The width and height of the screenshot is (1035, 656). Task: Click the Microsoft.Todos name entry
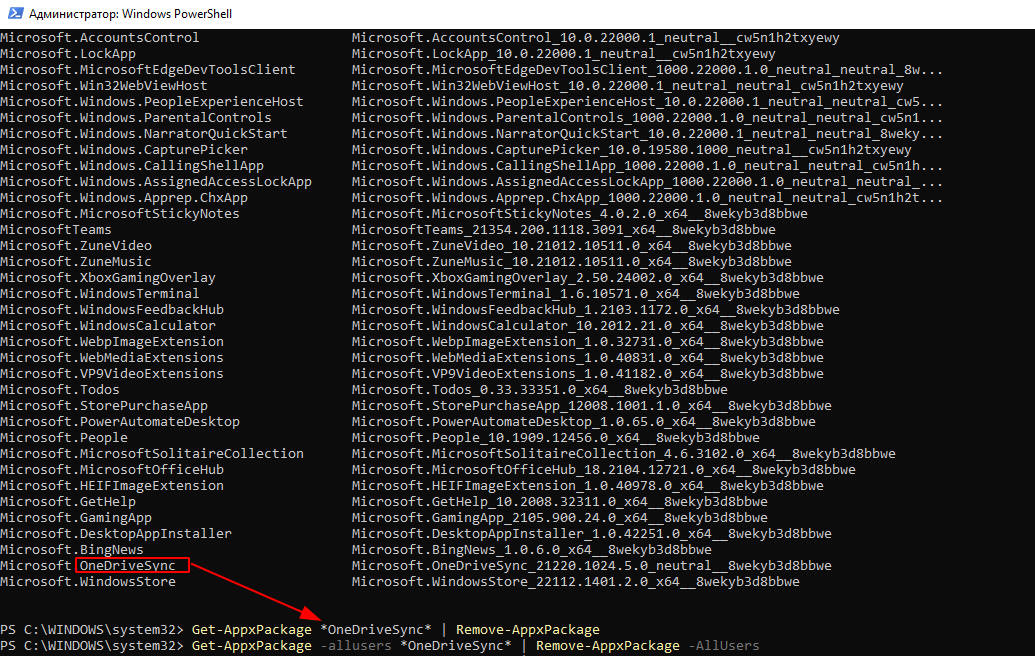point(60,390)
